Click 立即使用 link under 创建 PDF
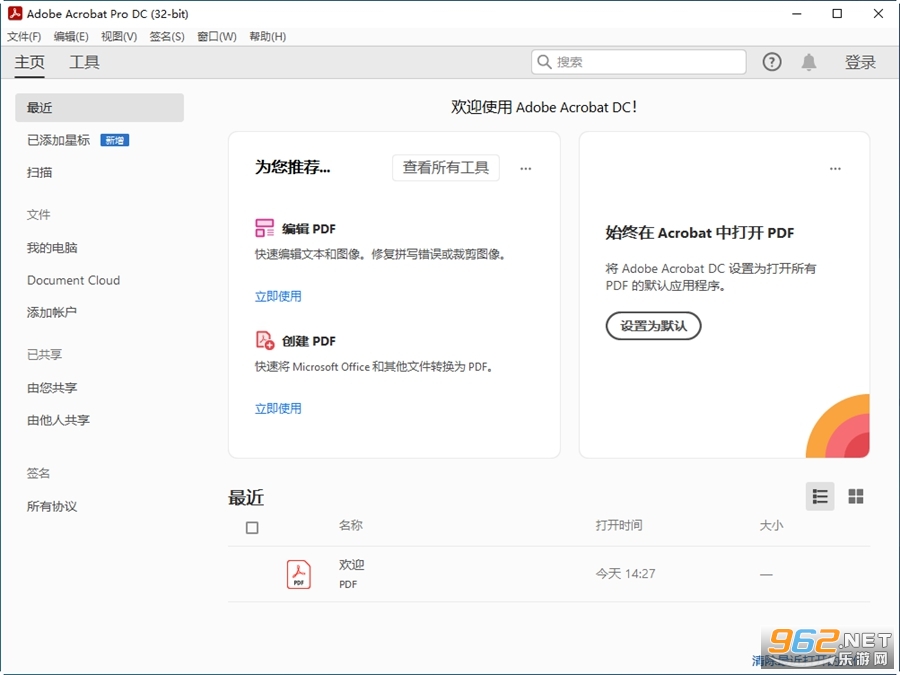Image resolution: width=900 pixels, height=675 pixels. click(x=278, y=408)
